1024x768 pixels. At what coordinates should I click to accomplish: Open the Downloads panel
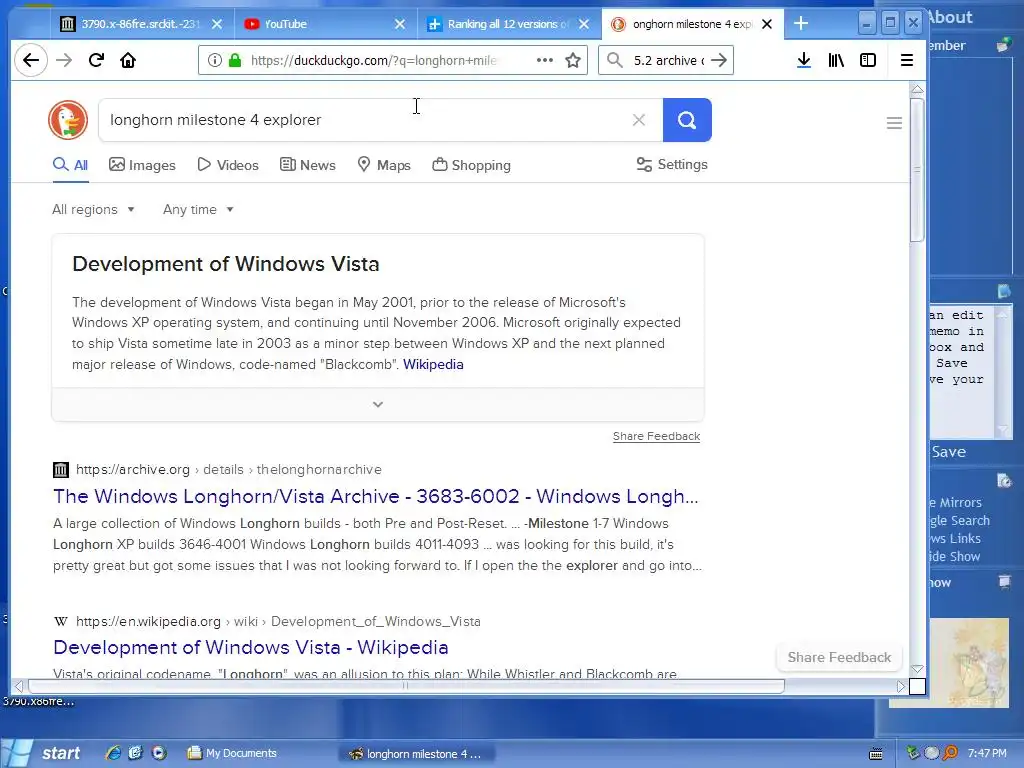coord(804,60)
